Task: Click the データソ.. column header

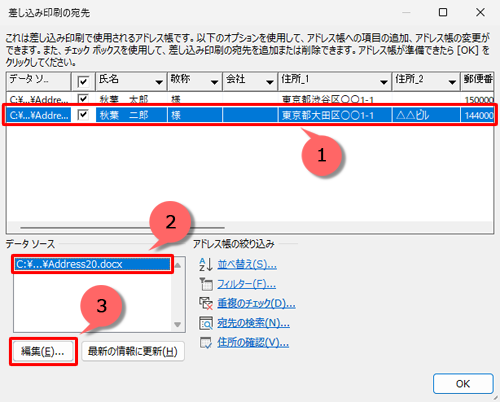Action: (38, 81)
